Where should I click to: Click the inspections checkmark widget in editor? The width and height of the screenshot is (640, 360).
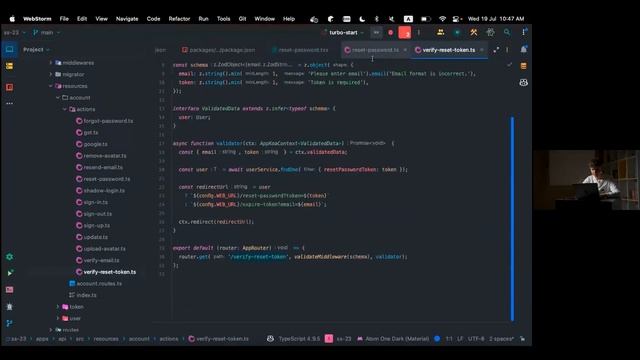(x=509, y=64)
